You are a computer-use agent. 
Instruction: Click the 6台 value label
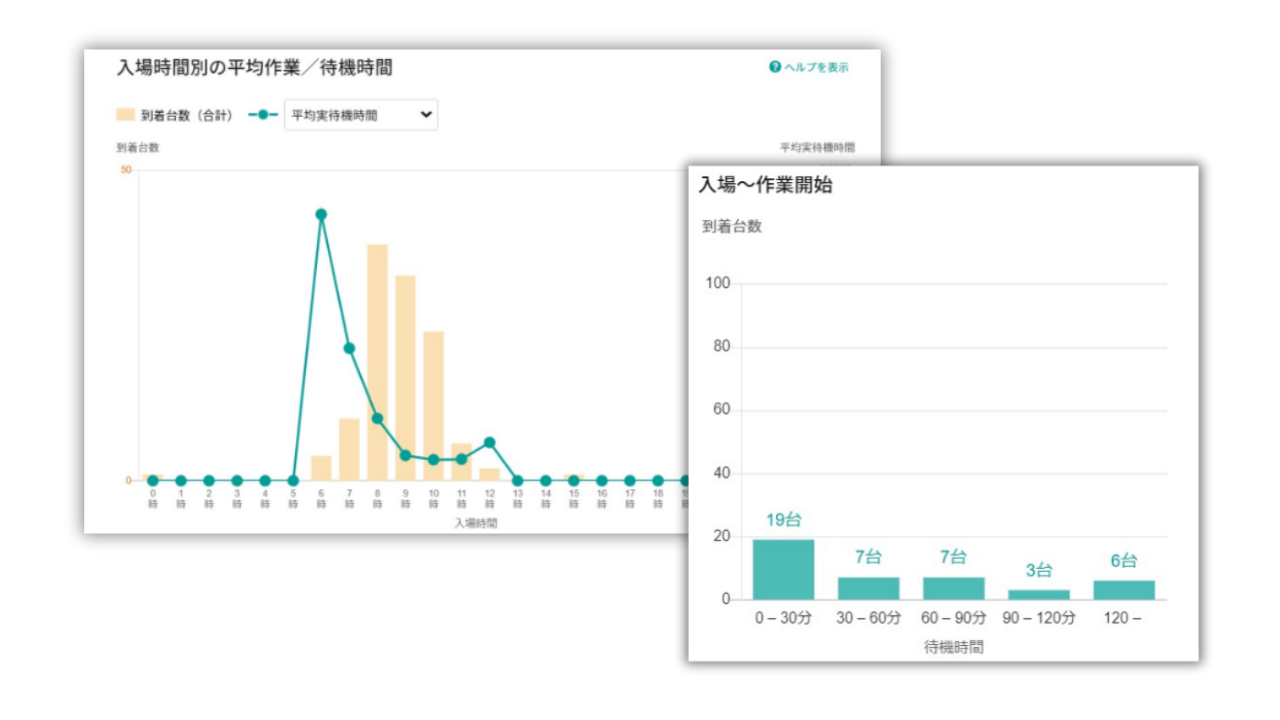[1124, 561]
